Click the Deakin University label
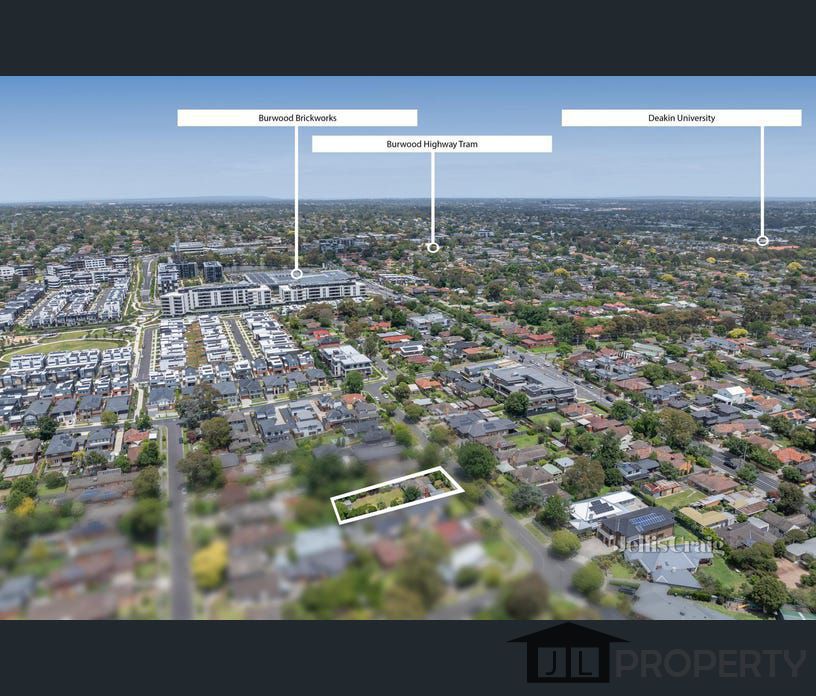 tap(681, 118)
